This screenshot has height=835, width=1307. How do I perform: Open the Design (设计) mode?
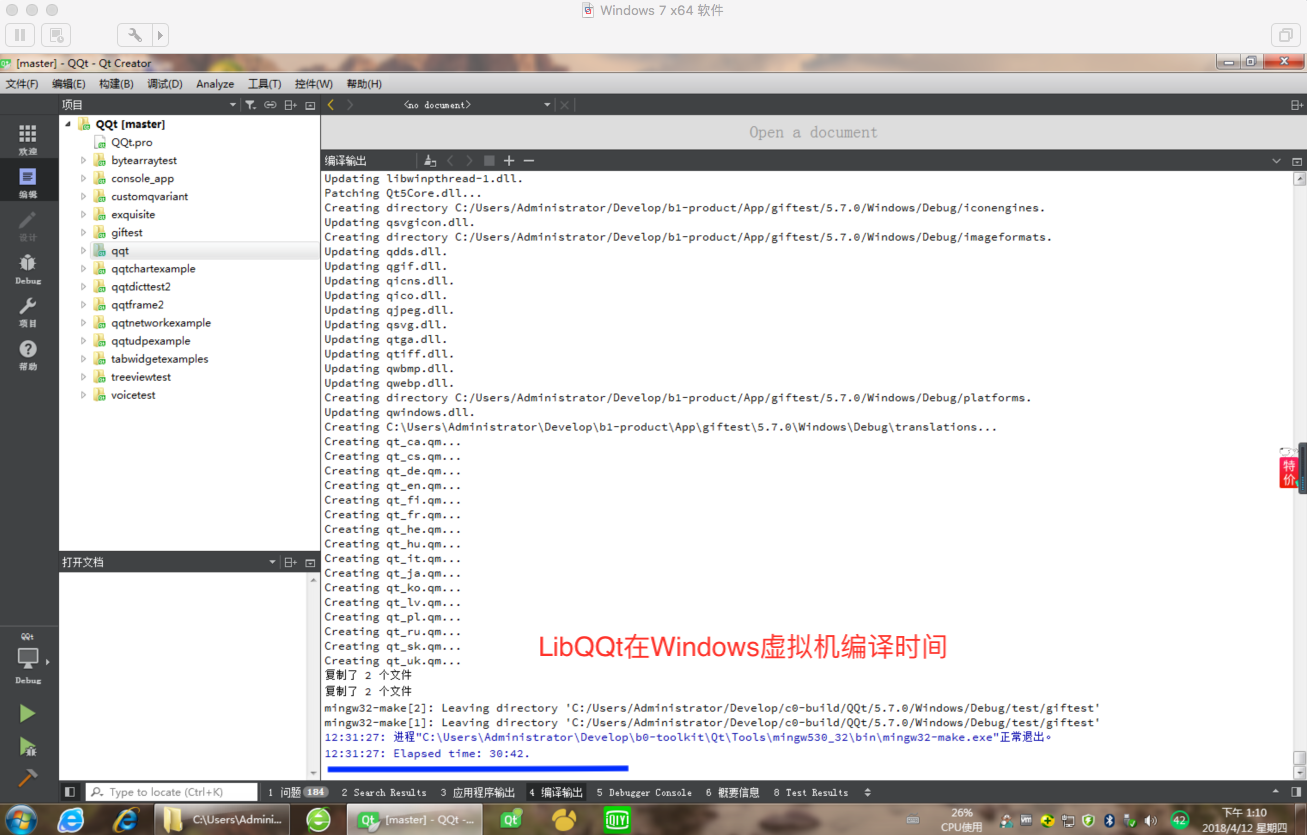[28, 225]
